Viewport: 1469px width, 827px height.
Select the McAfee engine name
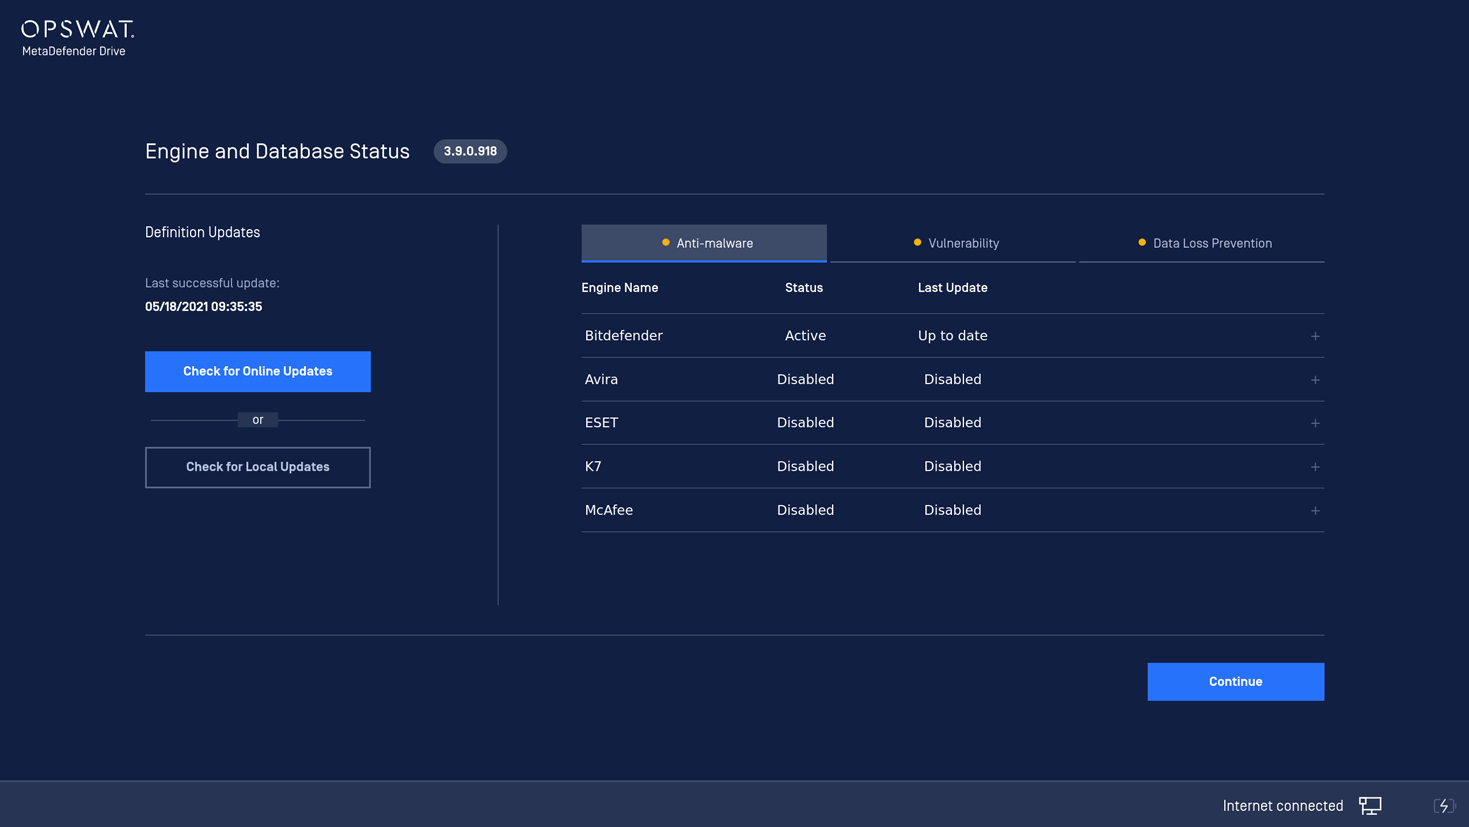tap(609, 510)
